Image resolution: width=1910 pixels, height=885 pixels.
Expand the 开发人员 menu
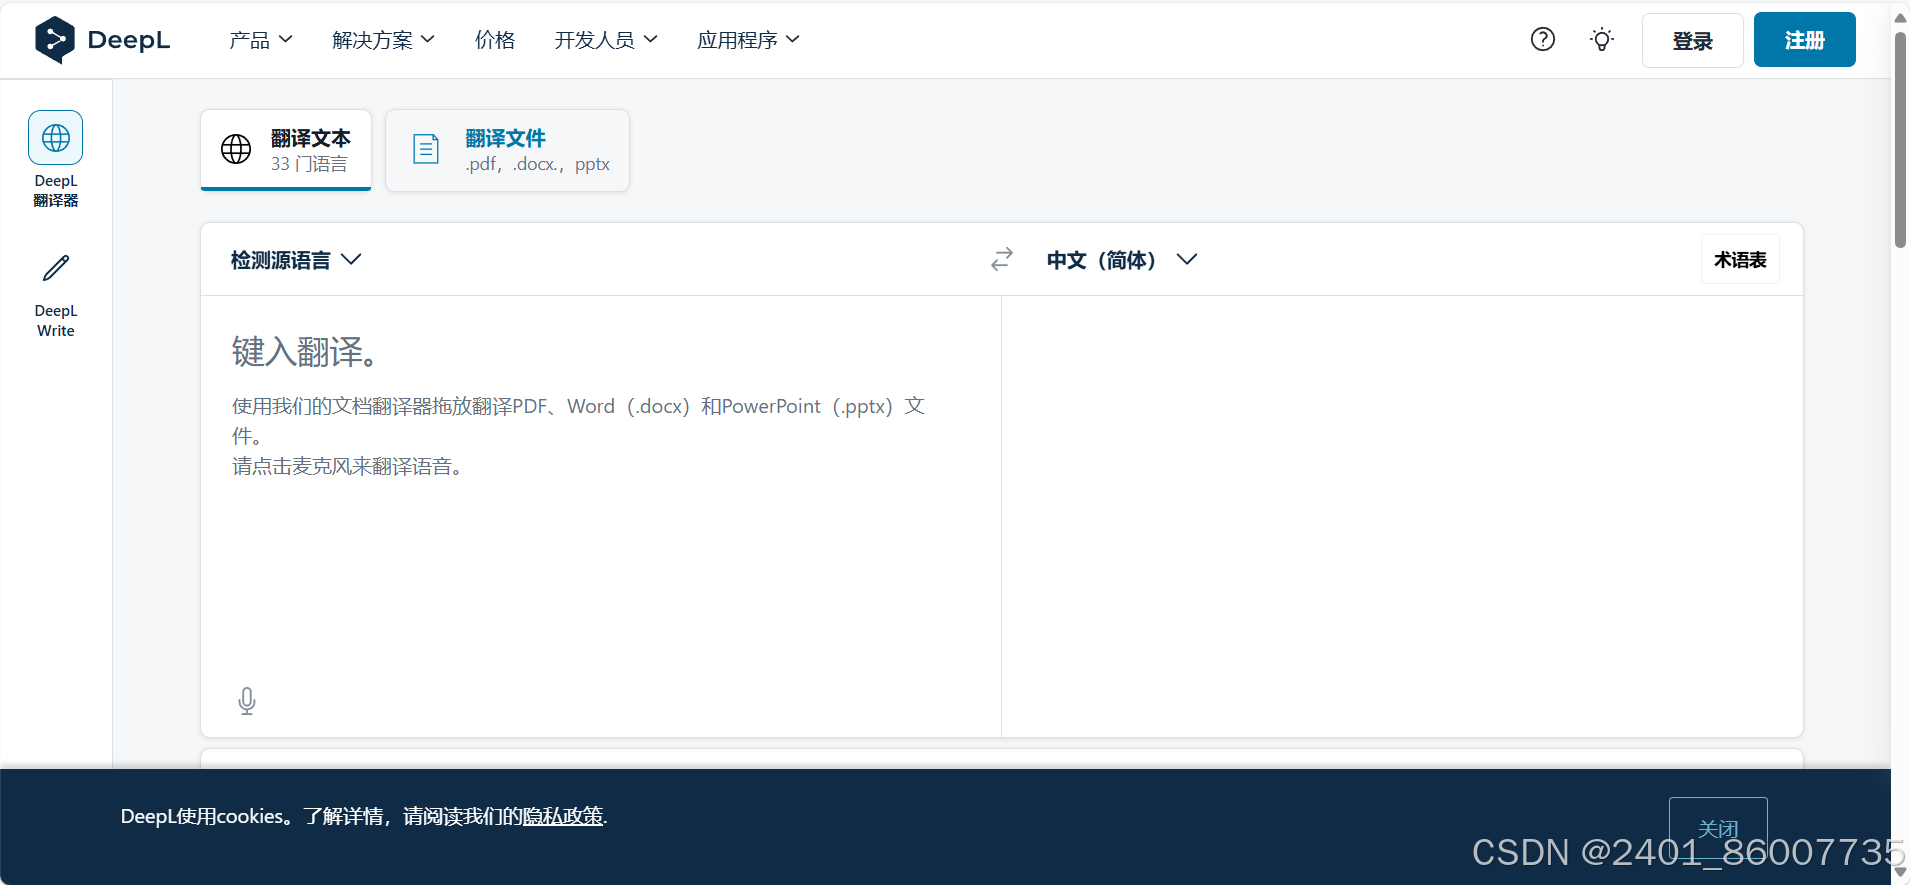pos(606,40)
